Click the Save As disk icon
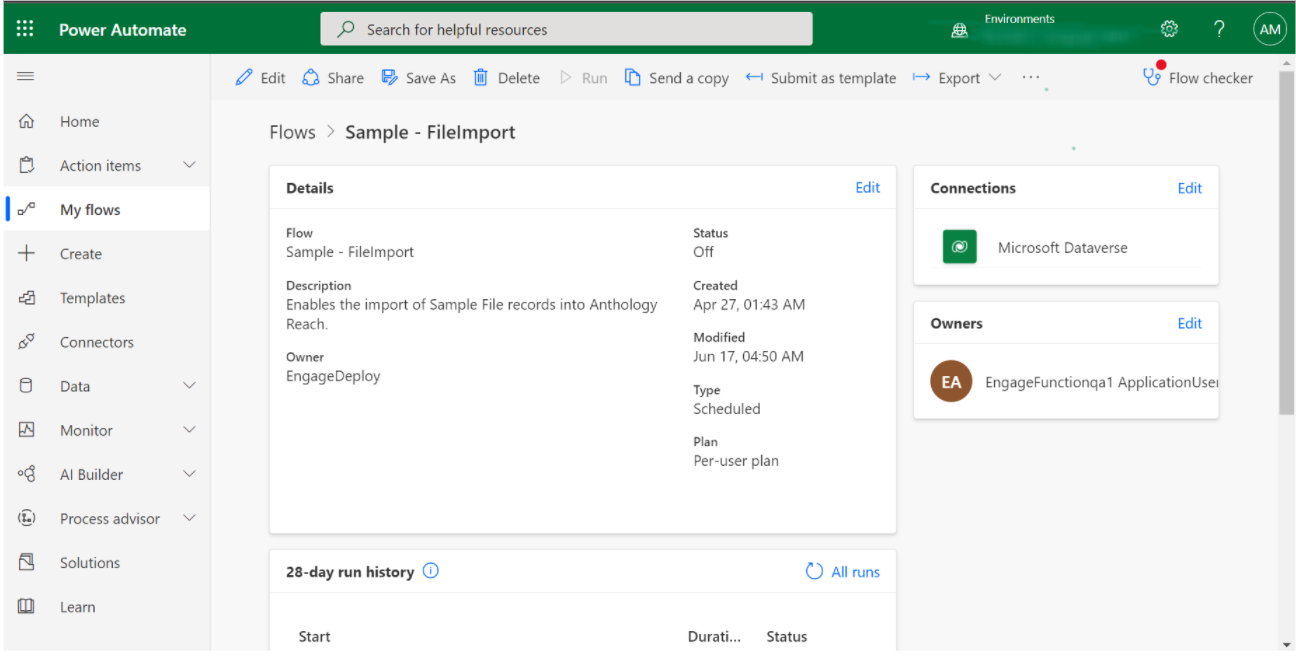This screenshot has width=1296, height=660. pyautogui.click(x=390, y=77)
